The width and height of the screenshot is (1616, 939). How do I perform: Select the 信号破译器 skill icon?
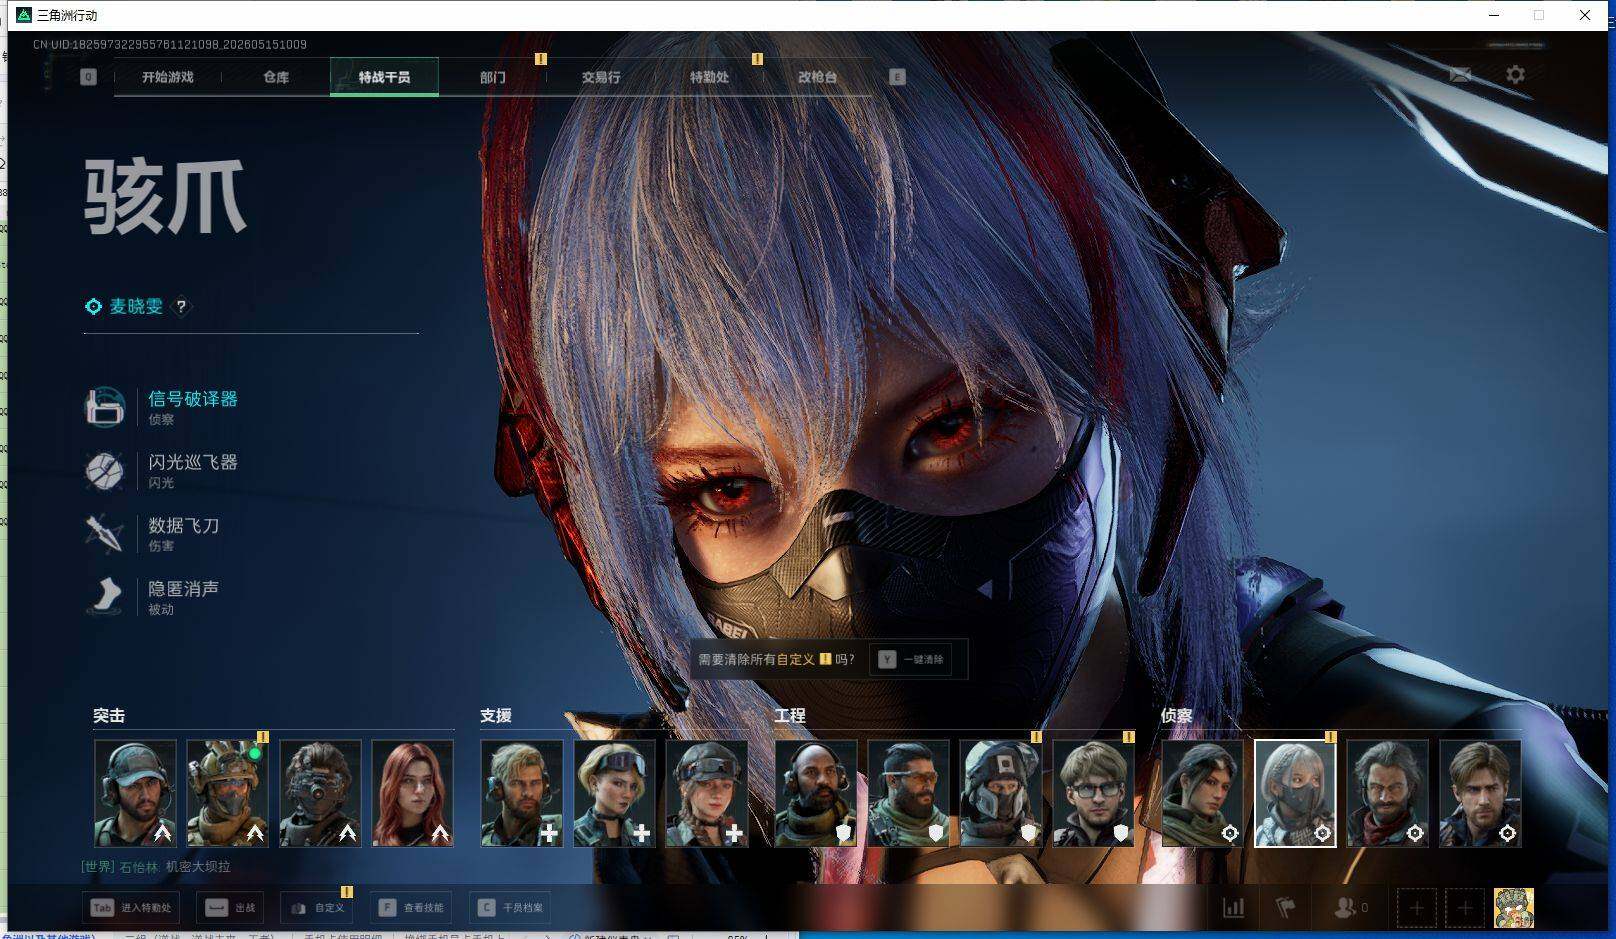coord(105,407)
